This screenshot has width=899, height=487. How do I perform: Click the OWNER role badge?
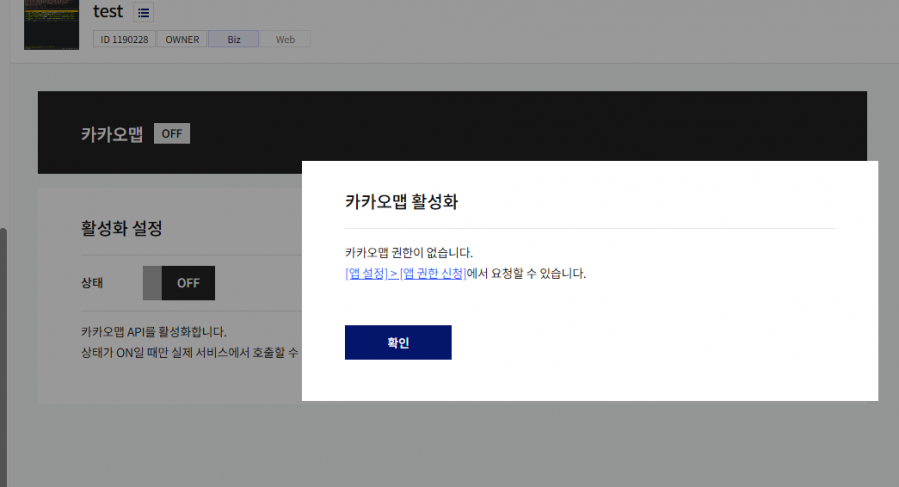point(182,40)
